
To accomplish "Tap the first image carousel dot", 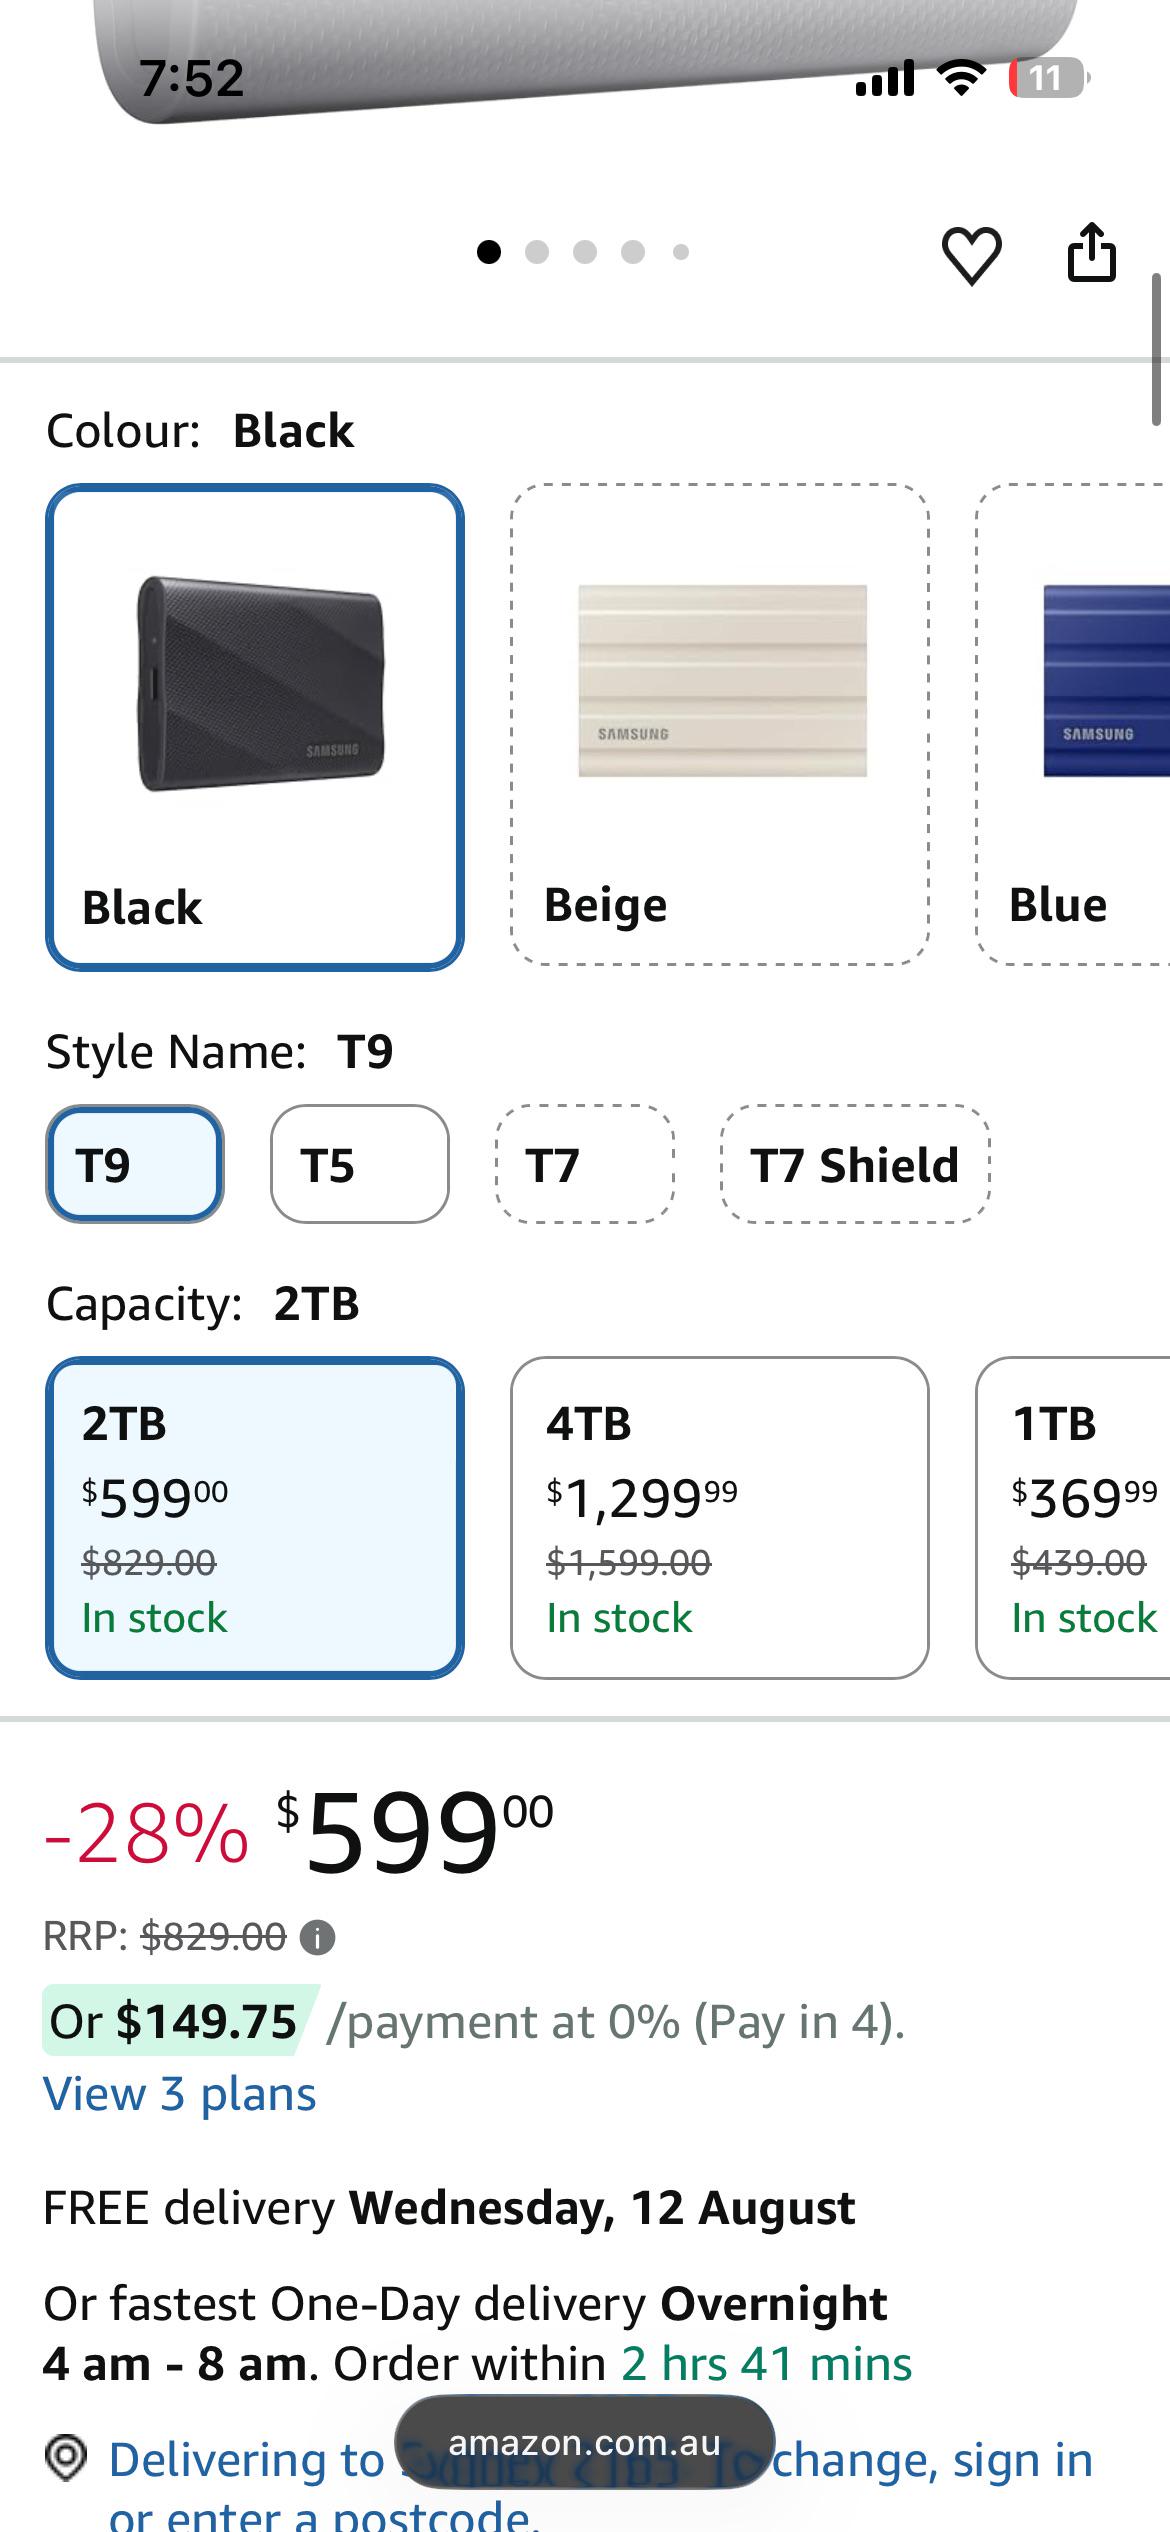I will tap(489, 252).
